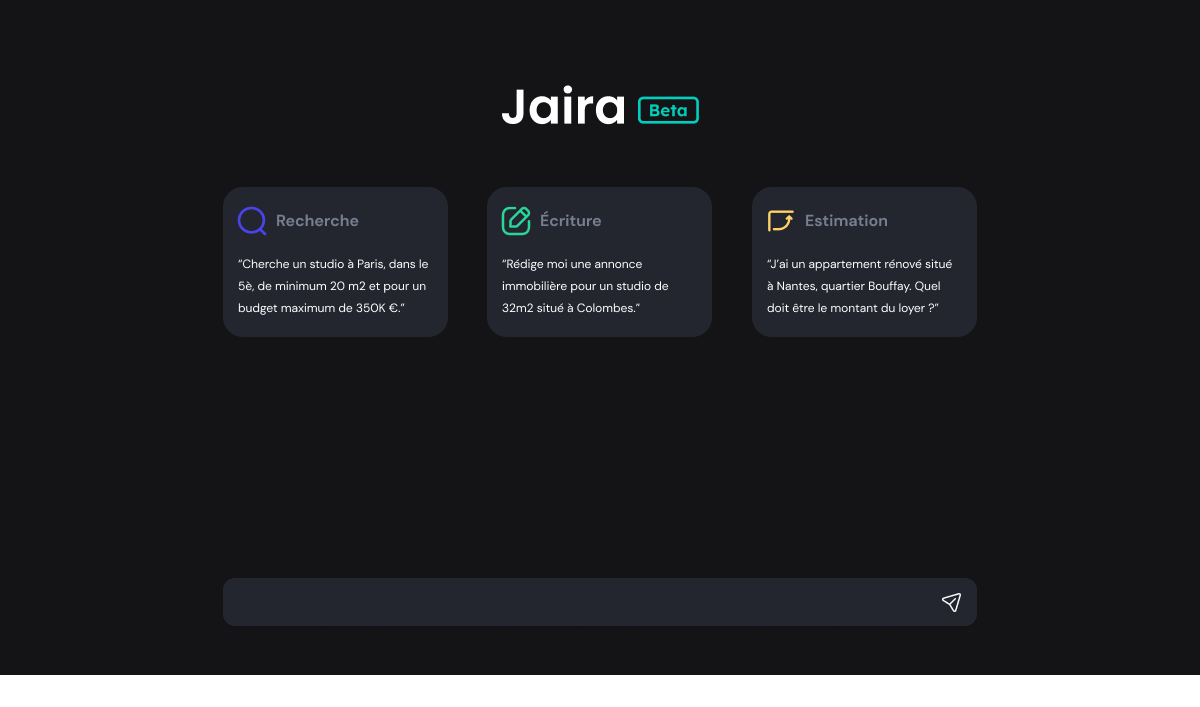
Task: Select the Recherche card heading
Action: [x=318, y=221]
